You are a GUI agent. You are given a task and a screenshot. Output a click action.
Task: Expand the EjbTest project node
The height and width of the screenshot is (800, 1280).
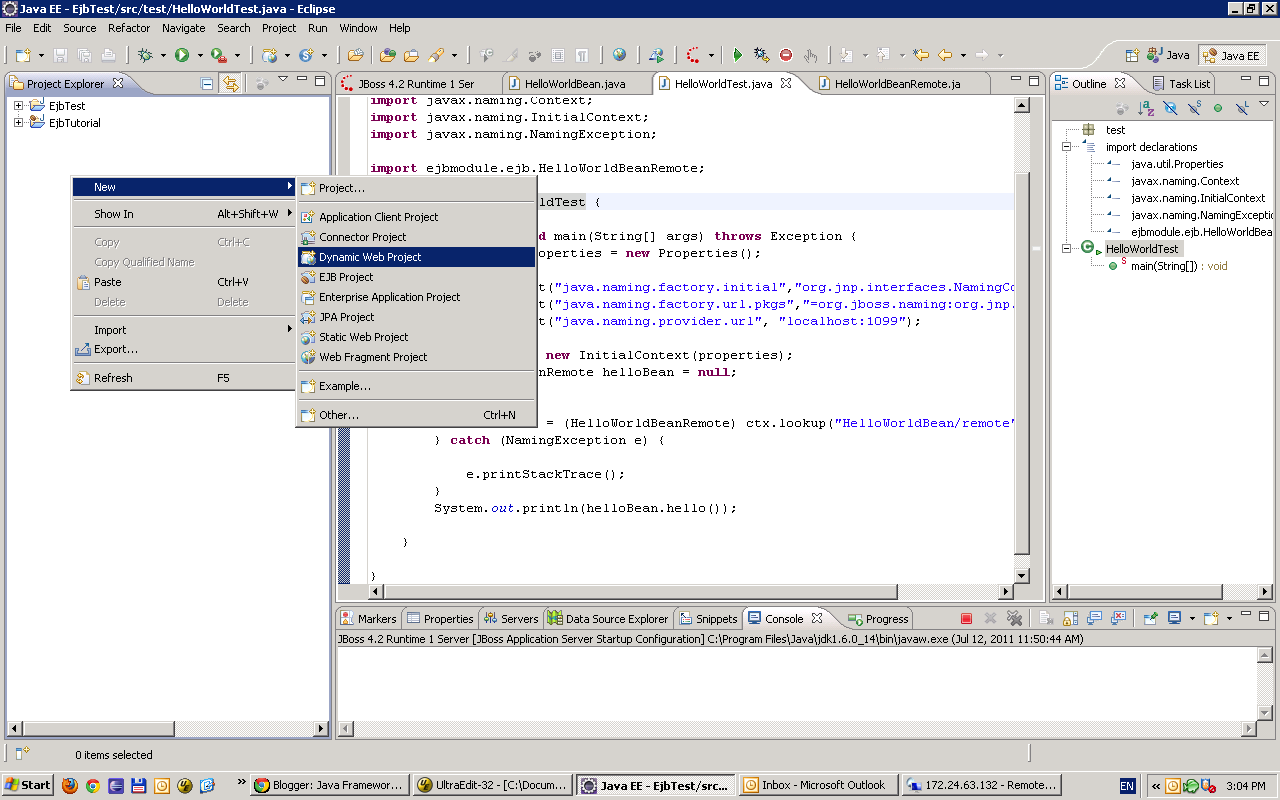(x=16, y=105)
